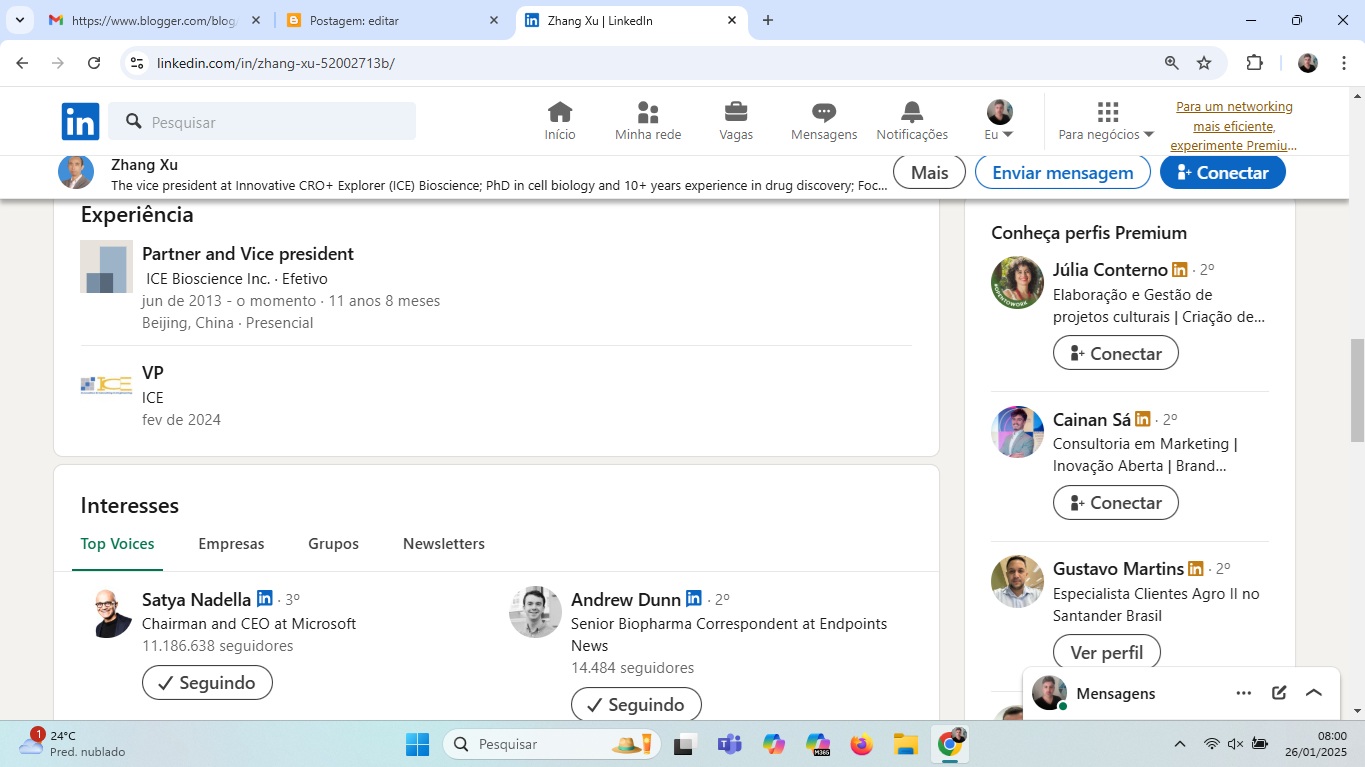Toggle Seguindo for Satya Nadella

click(207, 683)
